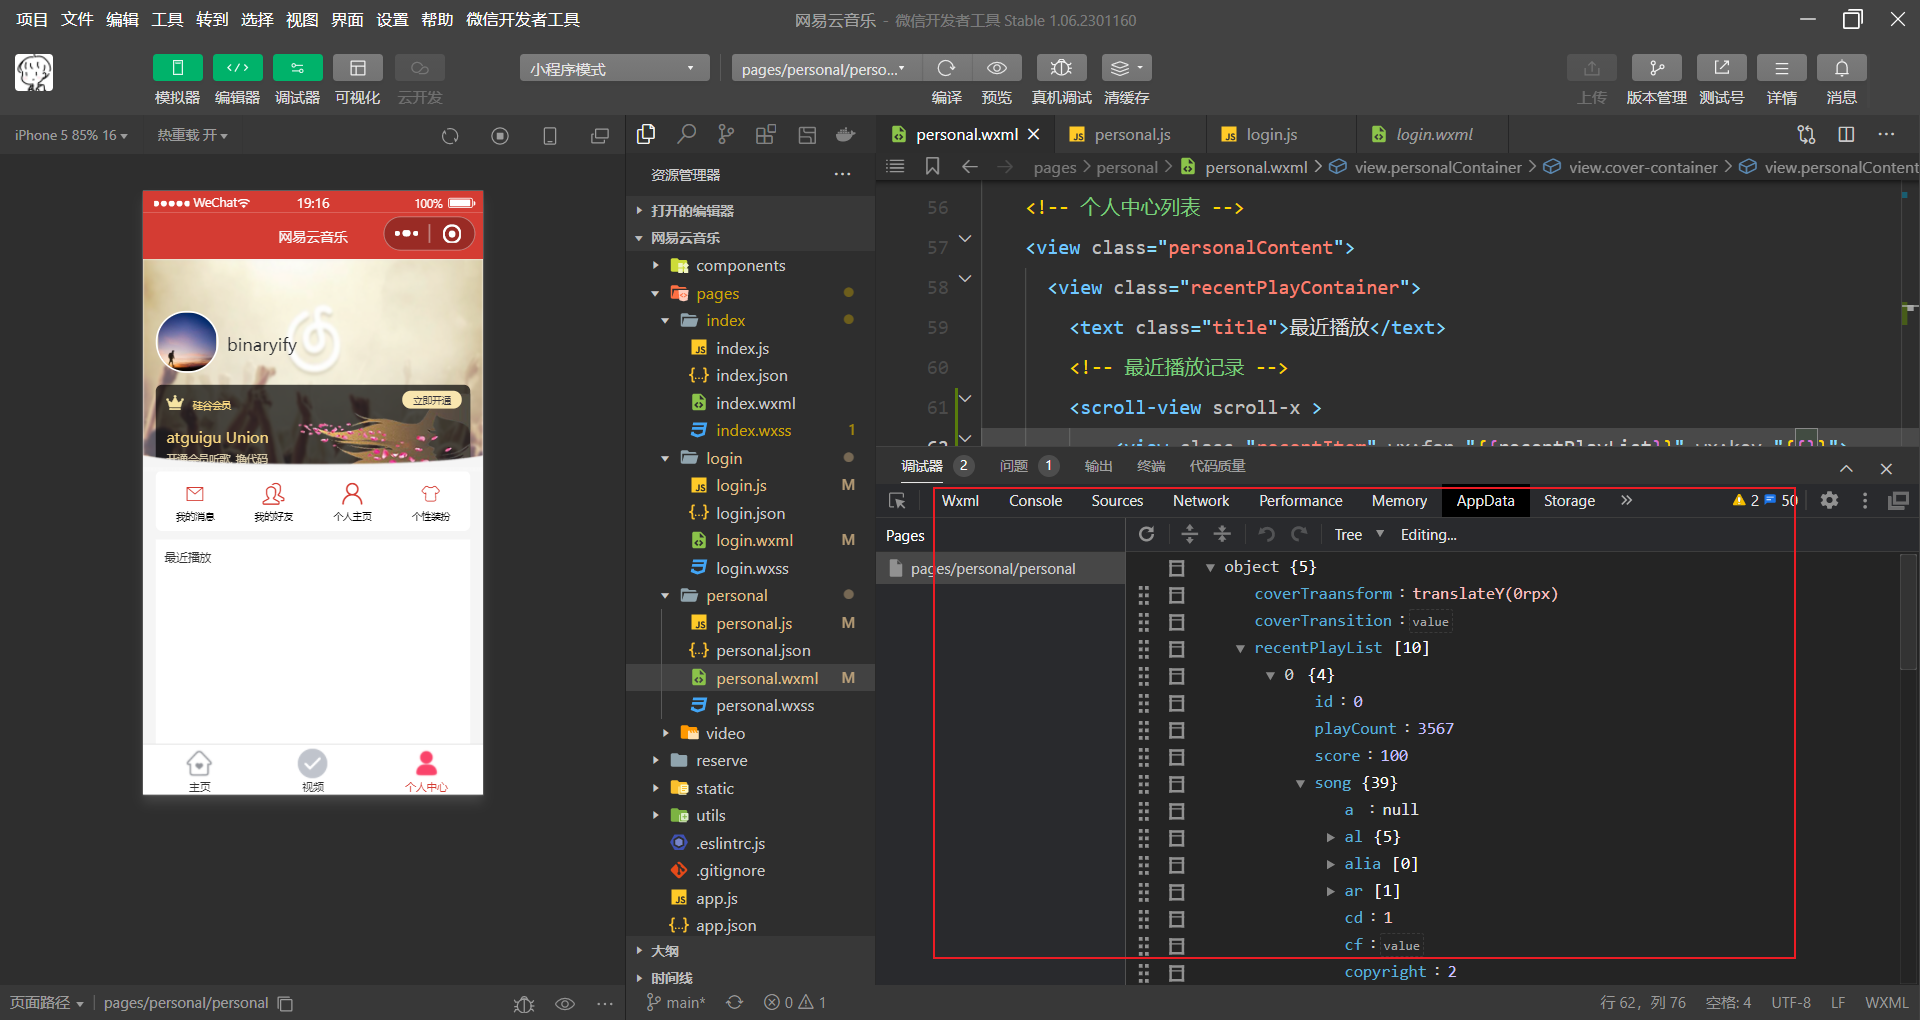Open the search icon in sidebar

click(x=686, y=134)
